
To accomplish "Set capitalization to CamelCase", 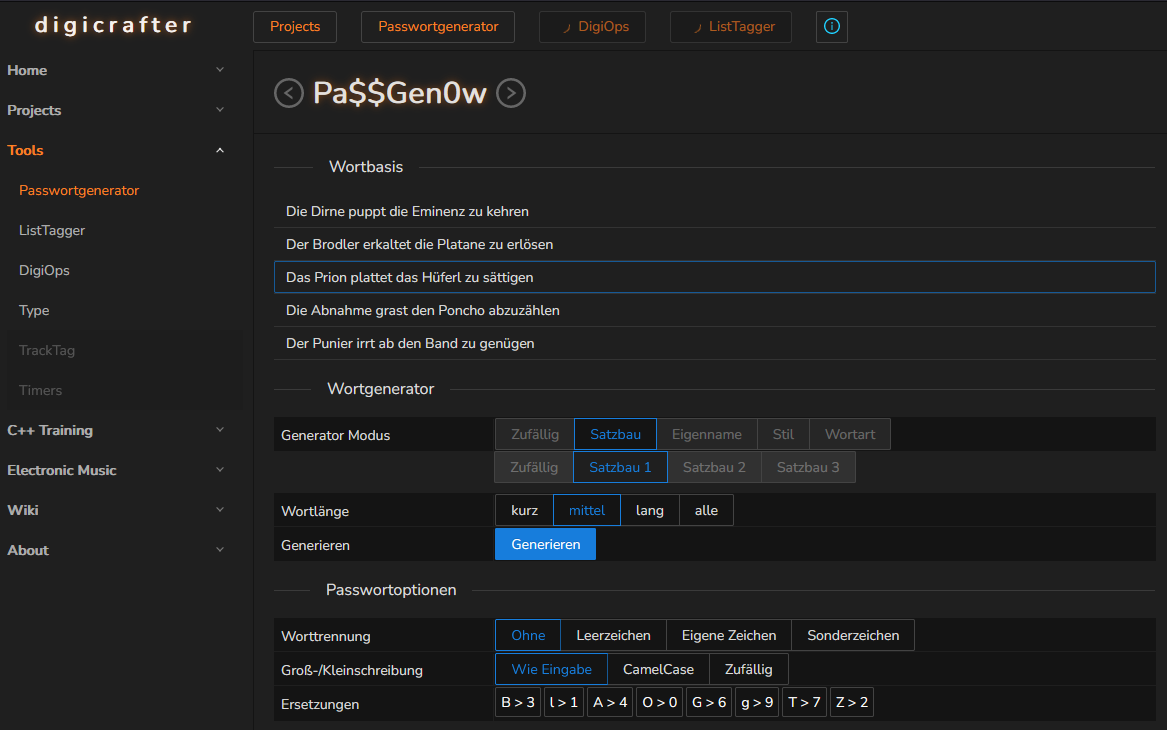I will [x=658, y=669].
